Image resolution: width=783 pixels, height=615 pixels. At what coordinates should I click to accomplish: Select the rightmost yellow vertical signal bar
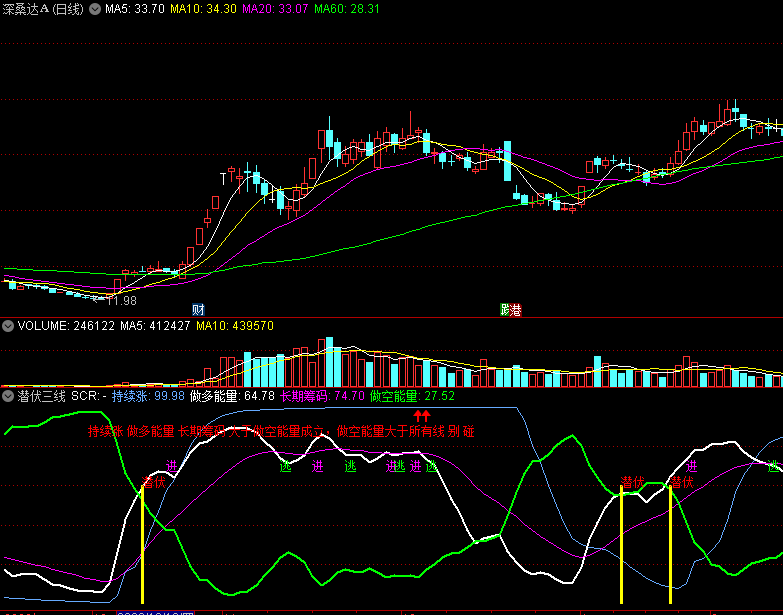(670, 545)
